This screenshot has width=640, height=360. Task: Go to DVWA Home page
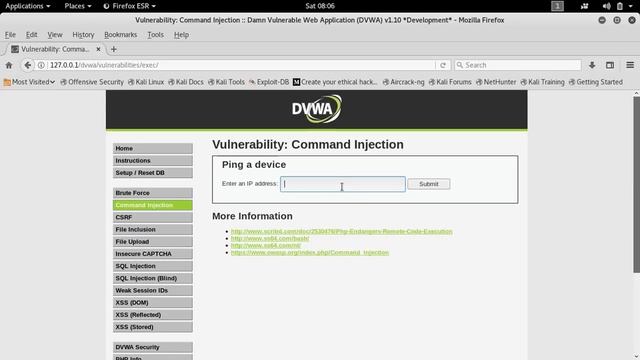153,149
